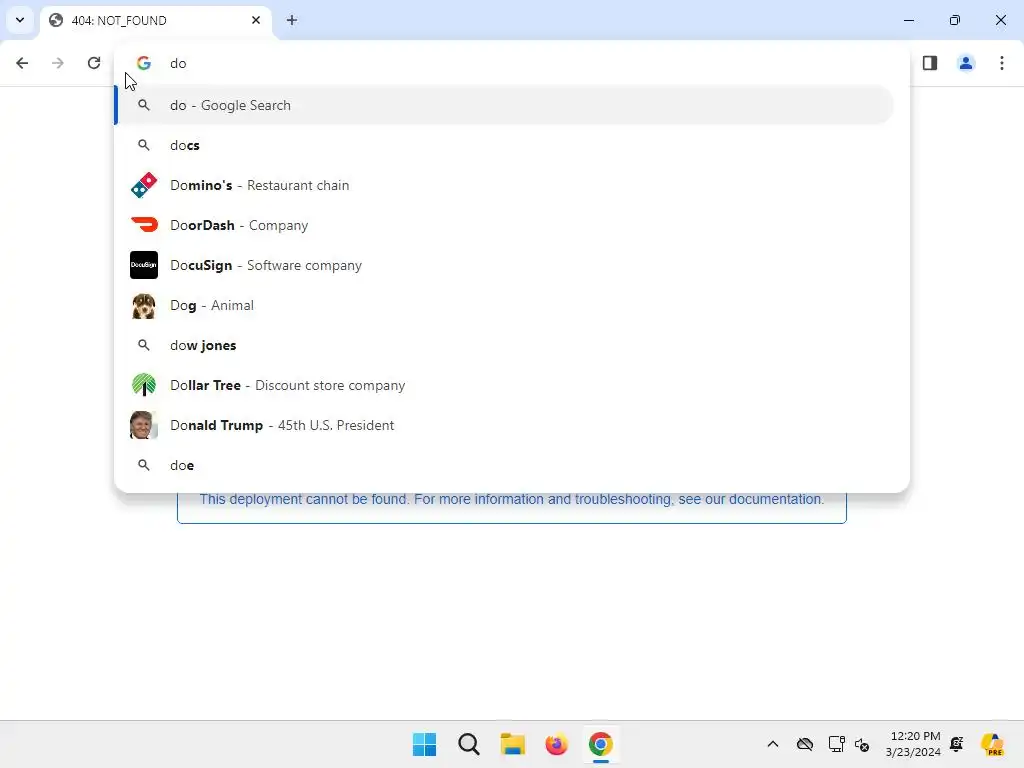
Task: Click magnifier icon beside 'doe'
Action: 144,465
